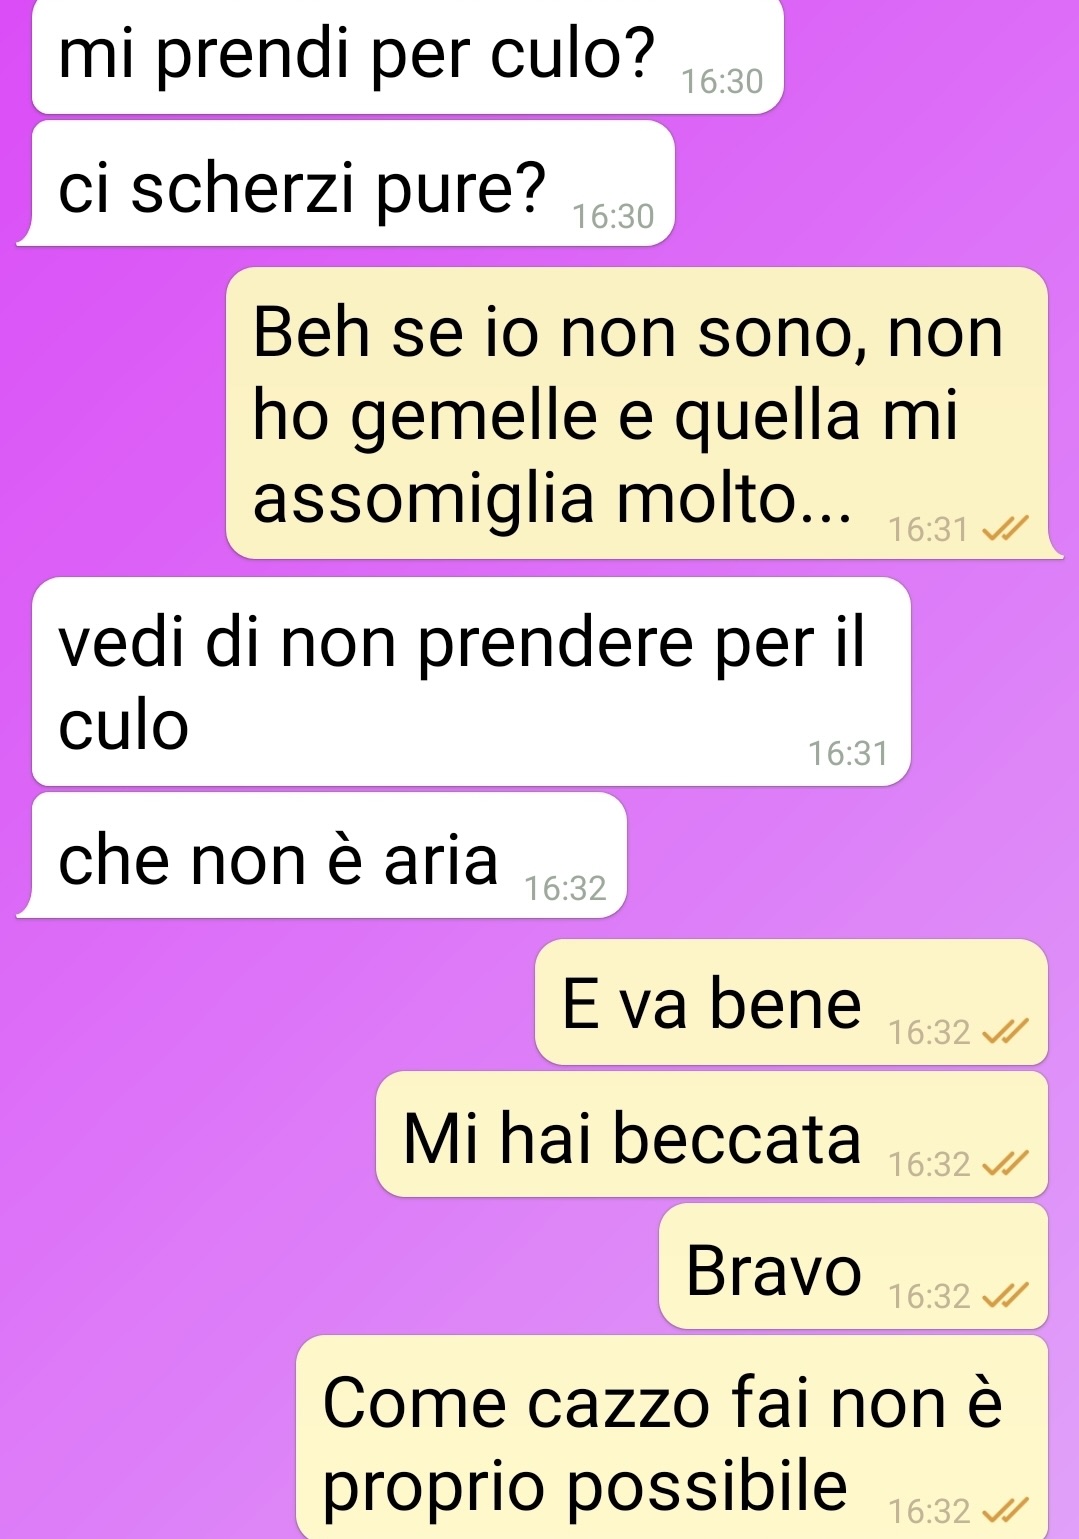Image resolution: width=1079 pixels, height=1539 pixels.
Task: Tap the 'che non è aria' bubble
Action: point(322,855)
